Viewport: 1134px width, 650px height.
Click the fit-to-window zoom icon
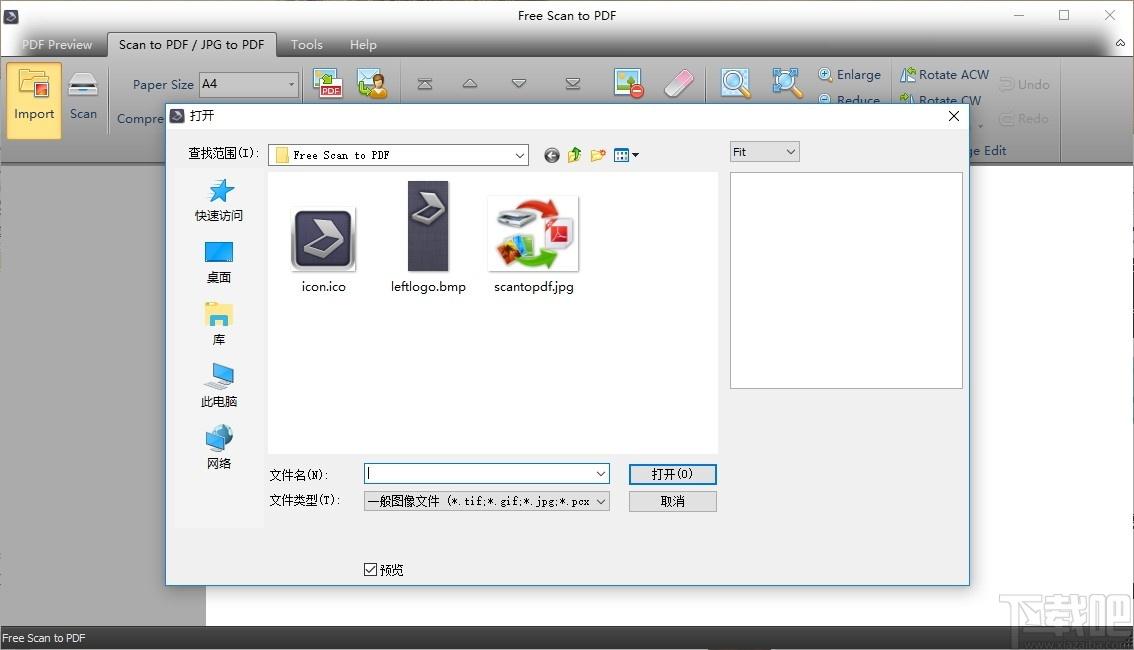click(x=787, y=83)
